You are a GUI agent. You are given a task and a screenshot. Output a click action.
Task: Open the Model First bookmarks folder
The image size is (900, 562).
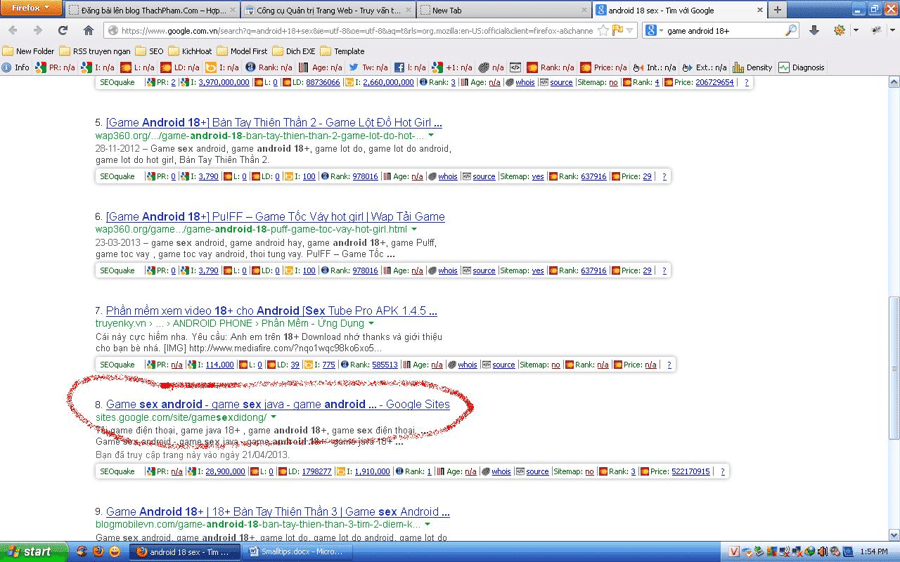coord(242,51)
